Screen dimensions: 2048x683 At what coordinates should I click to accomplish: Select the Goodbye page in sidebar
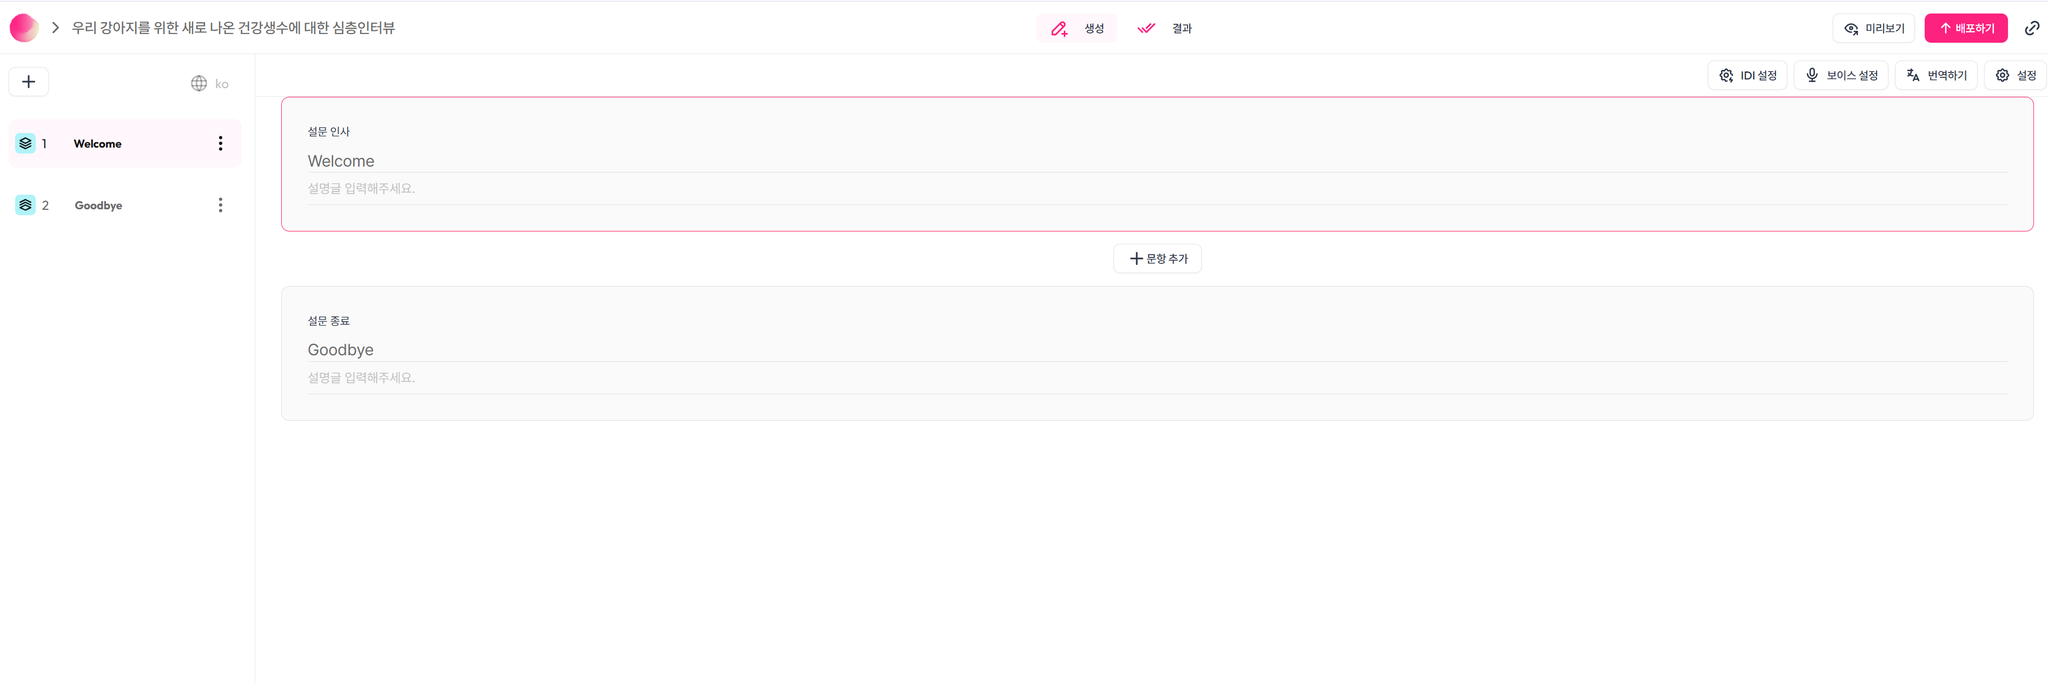pos(125,205)
